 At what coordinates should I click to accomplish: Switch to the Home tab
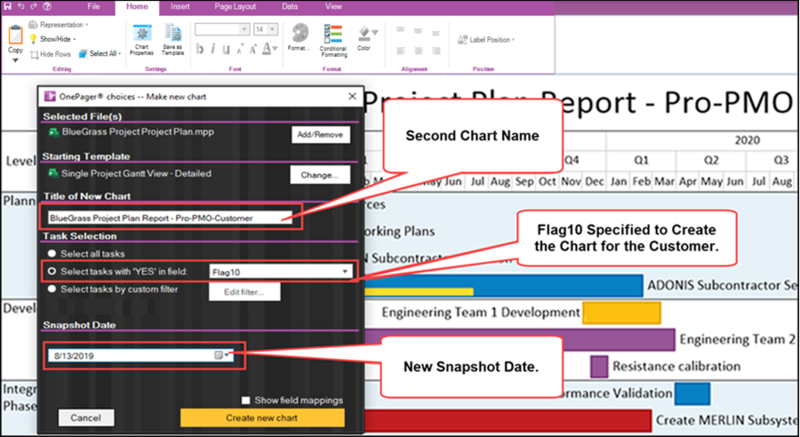[x=137, y=7]
